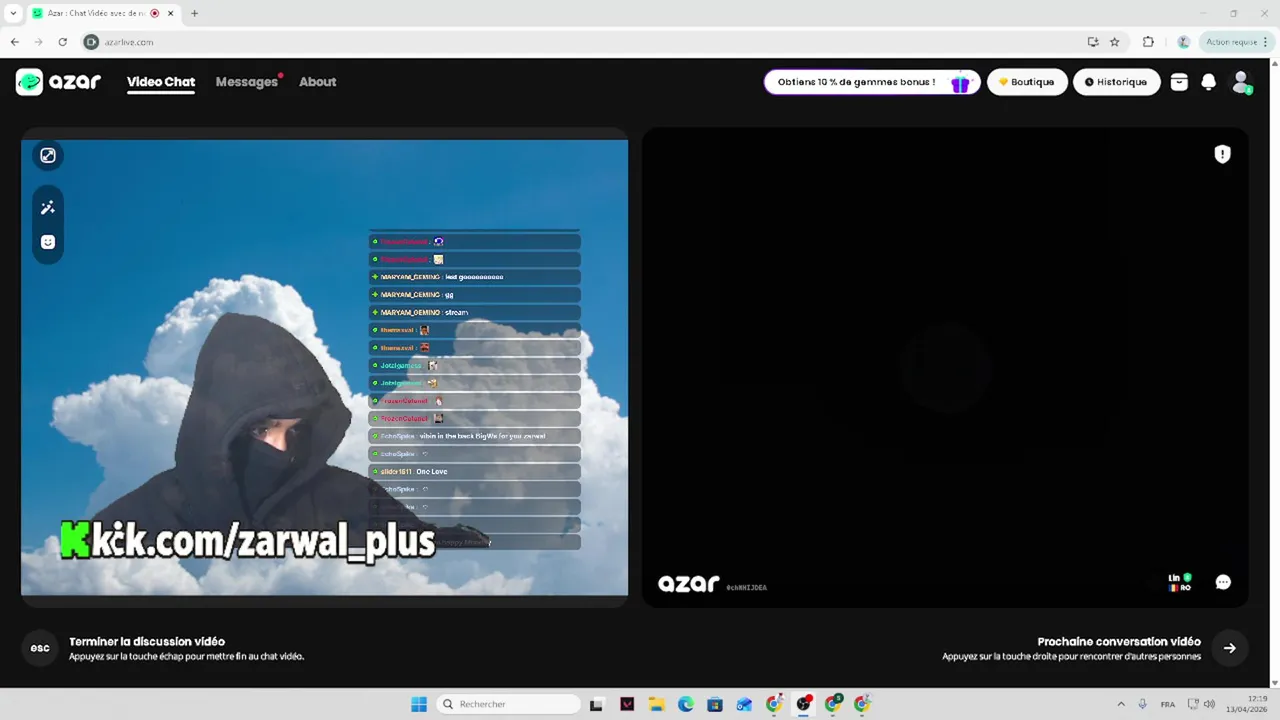The height and width of the screenshot is (720, 1280).
Task: Open Microsoft Edge from taskbar
Action: pos(686,704)
